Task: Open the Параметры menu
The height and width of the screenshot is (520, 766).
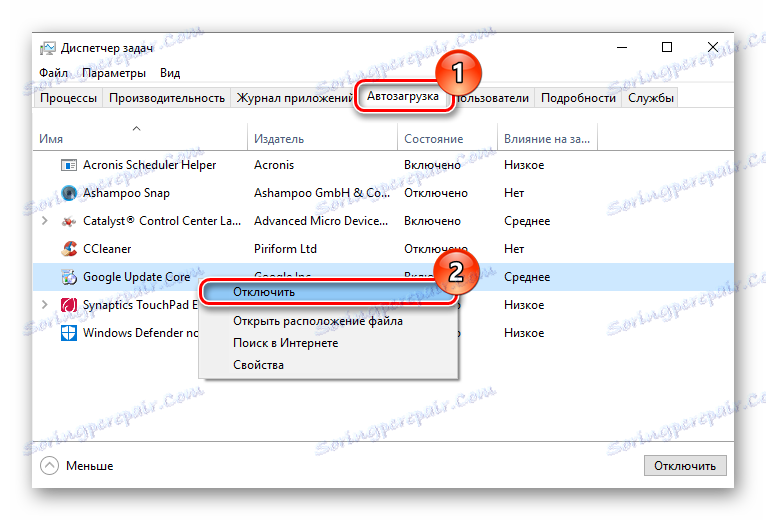Action: coord(114,73)
